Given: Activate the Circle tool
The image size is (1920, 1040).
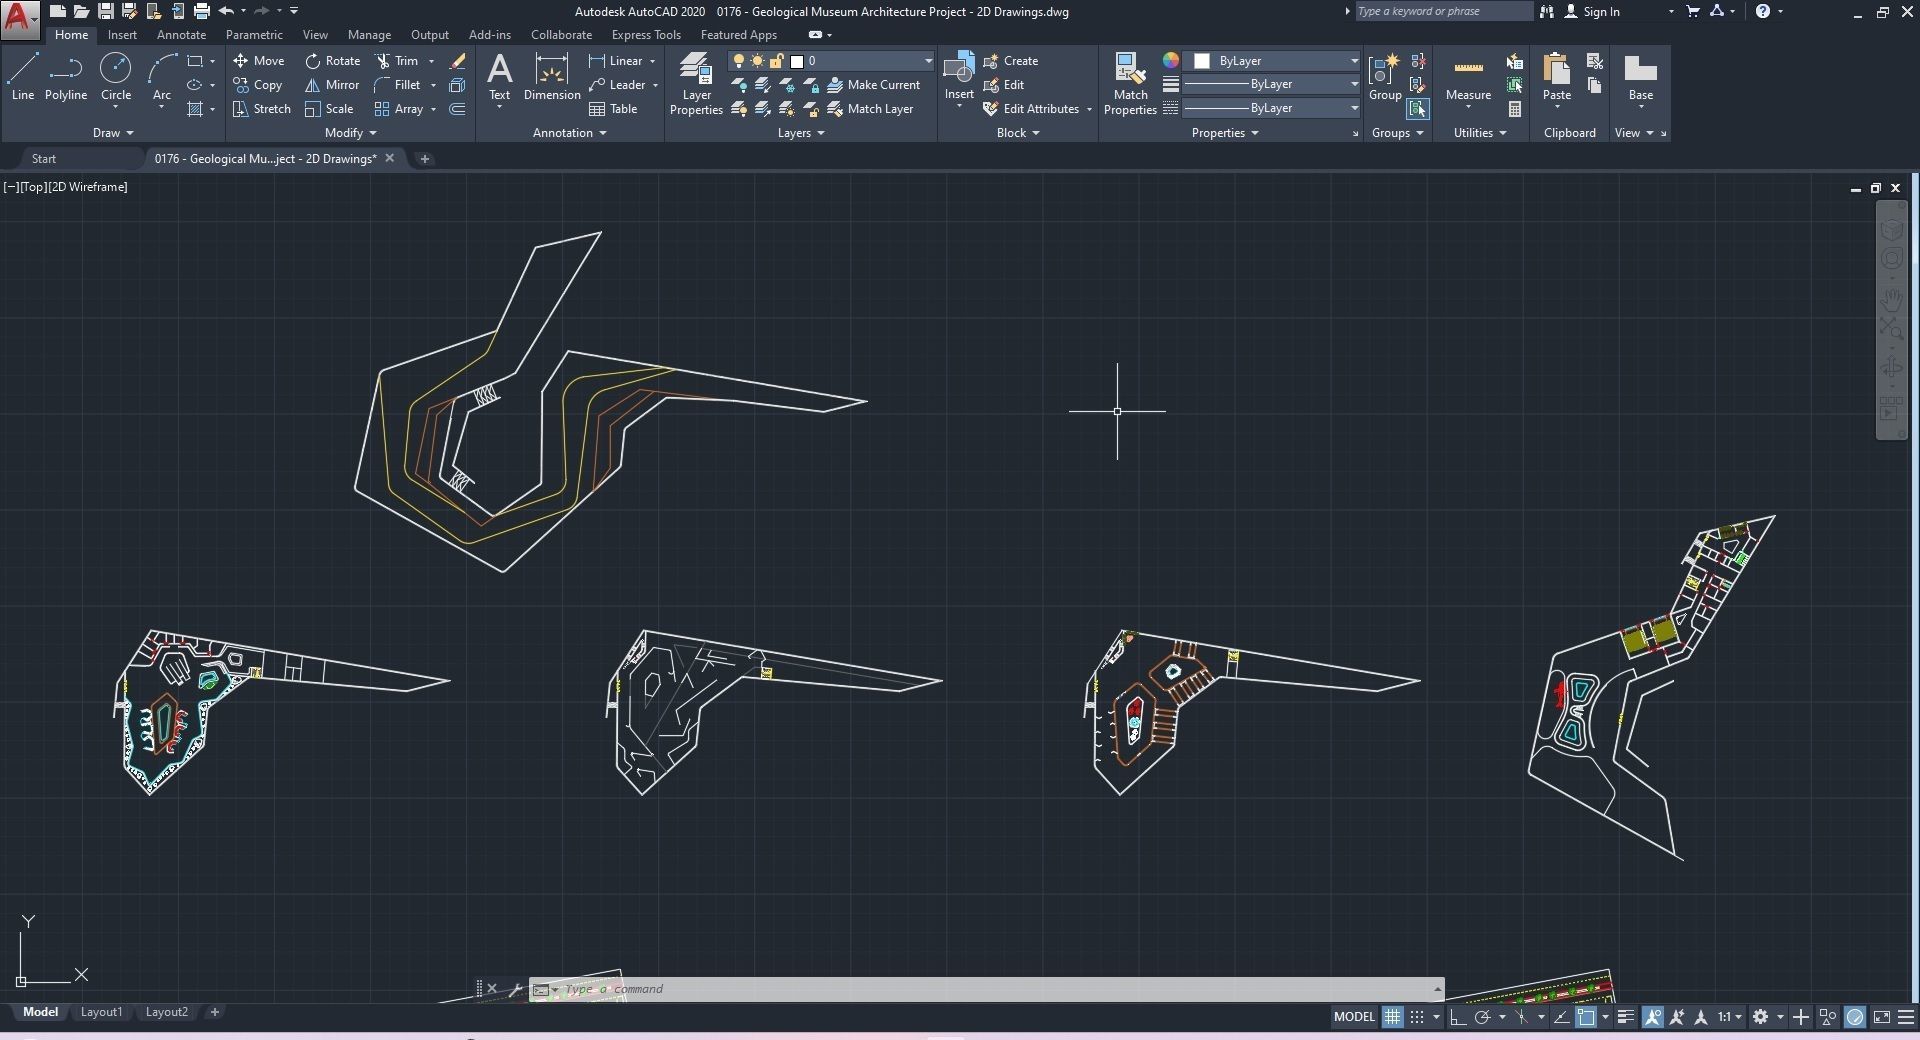Looking at the screenshot, I should (116, 77).
